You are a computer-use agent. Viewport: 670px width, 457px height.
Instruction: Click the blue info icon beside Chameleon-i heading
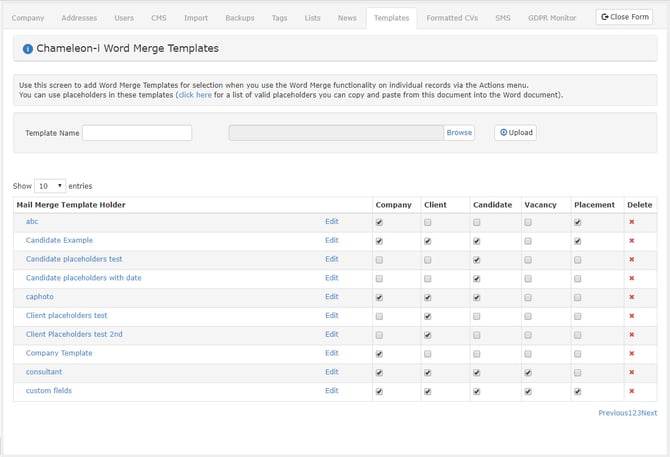(28, 49)
